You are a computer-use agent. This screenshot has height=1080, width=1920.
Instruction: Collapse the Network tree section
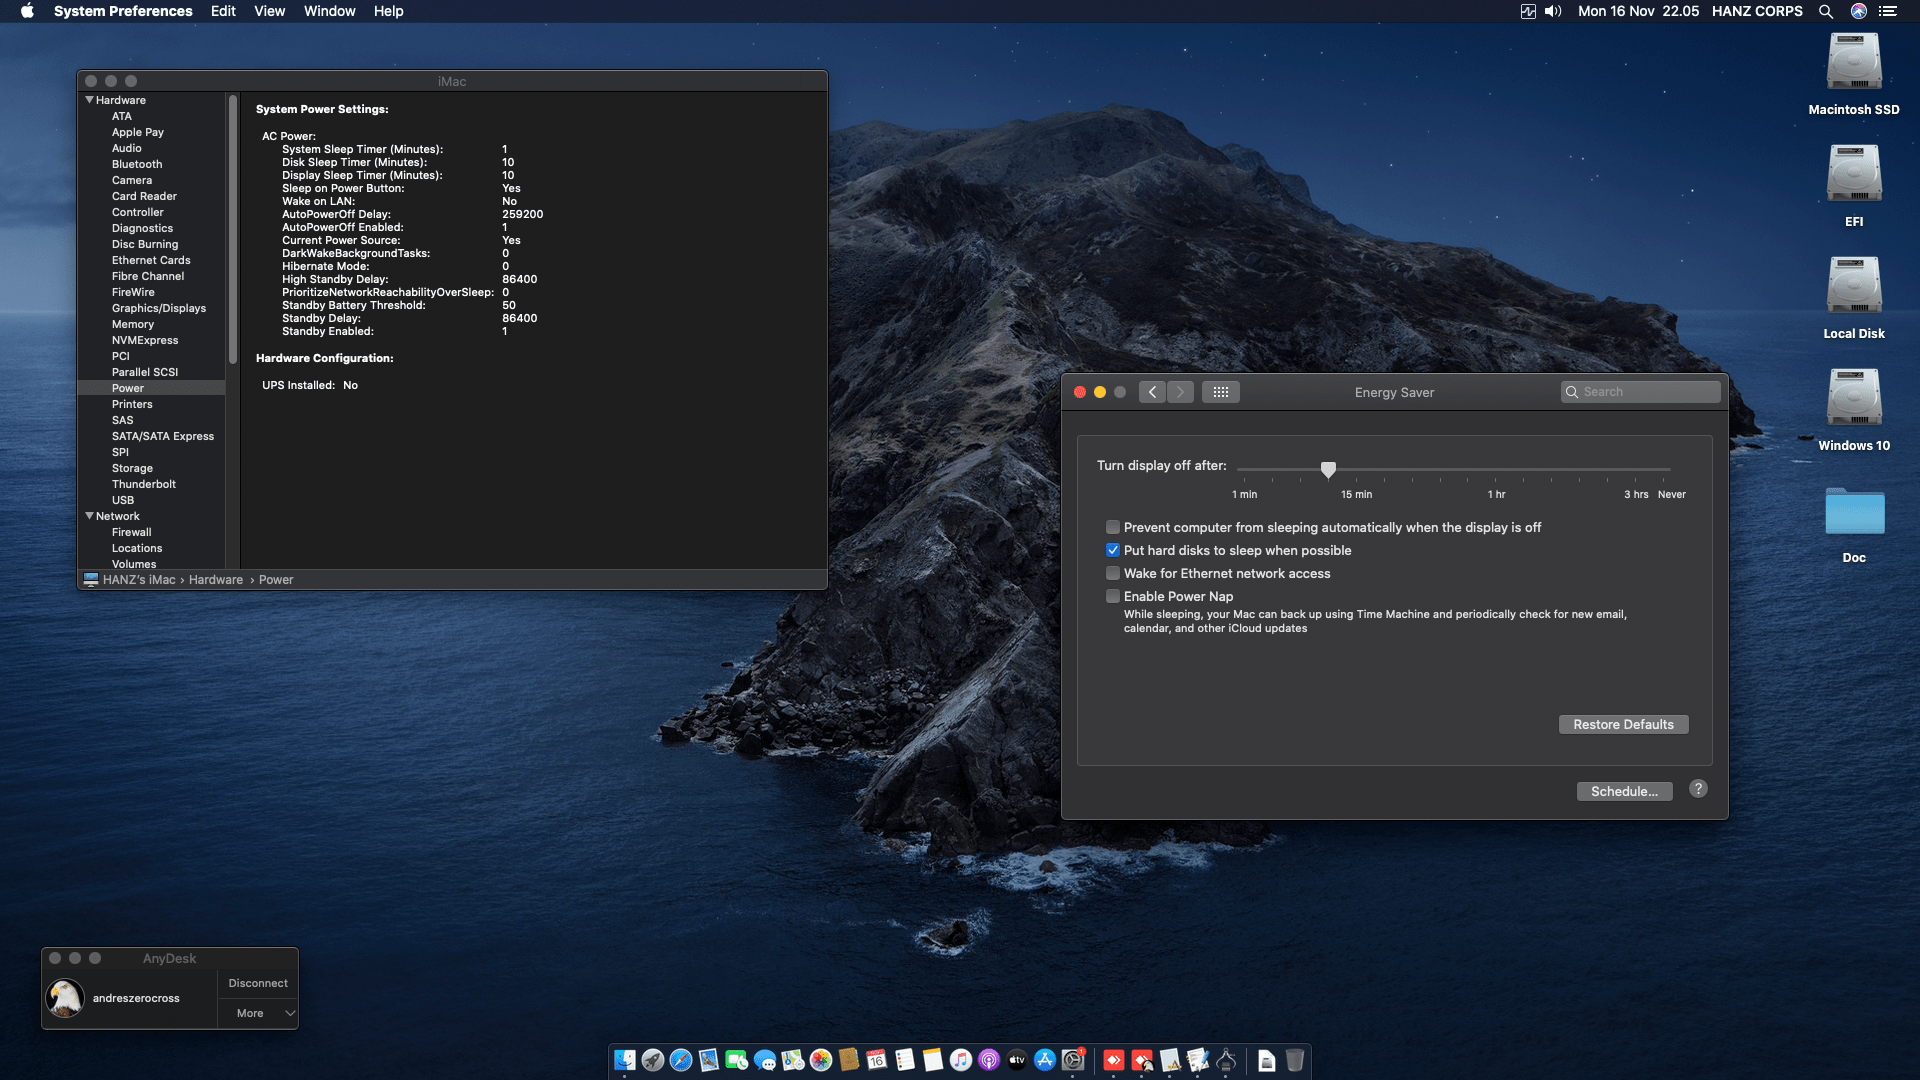[x=89, y=516]
